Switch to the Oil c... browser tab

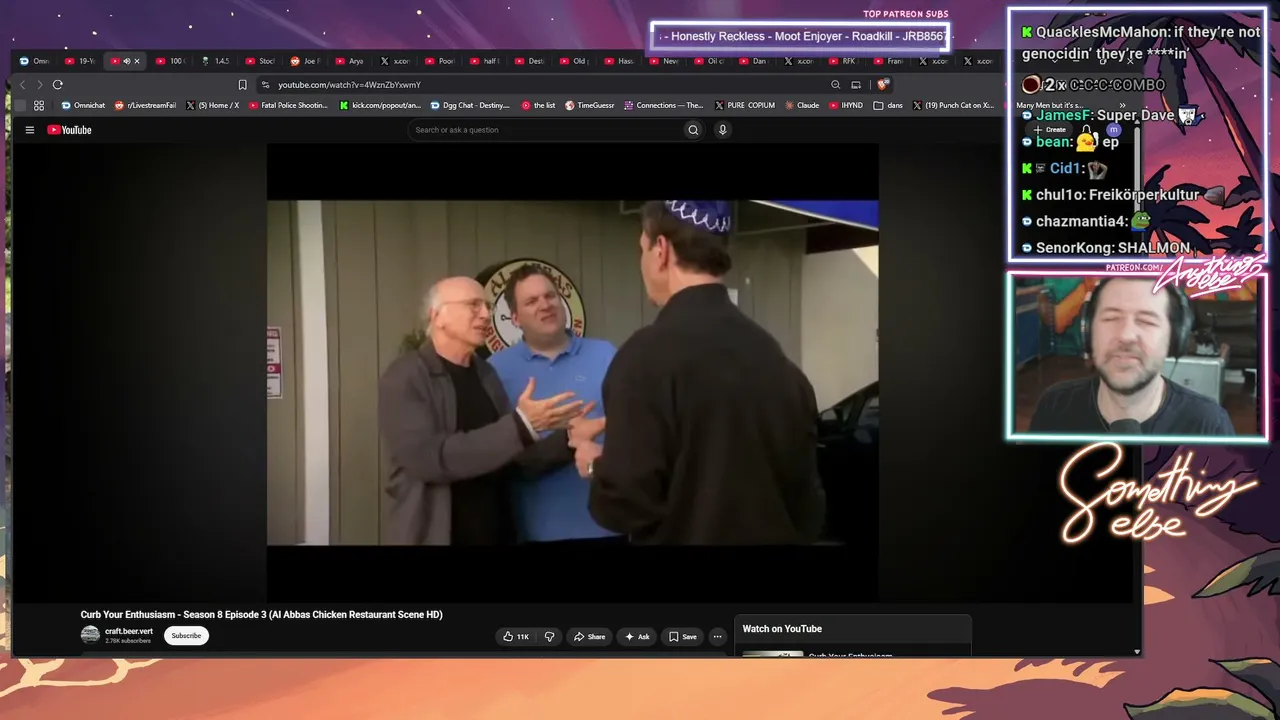click(711, 61)
